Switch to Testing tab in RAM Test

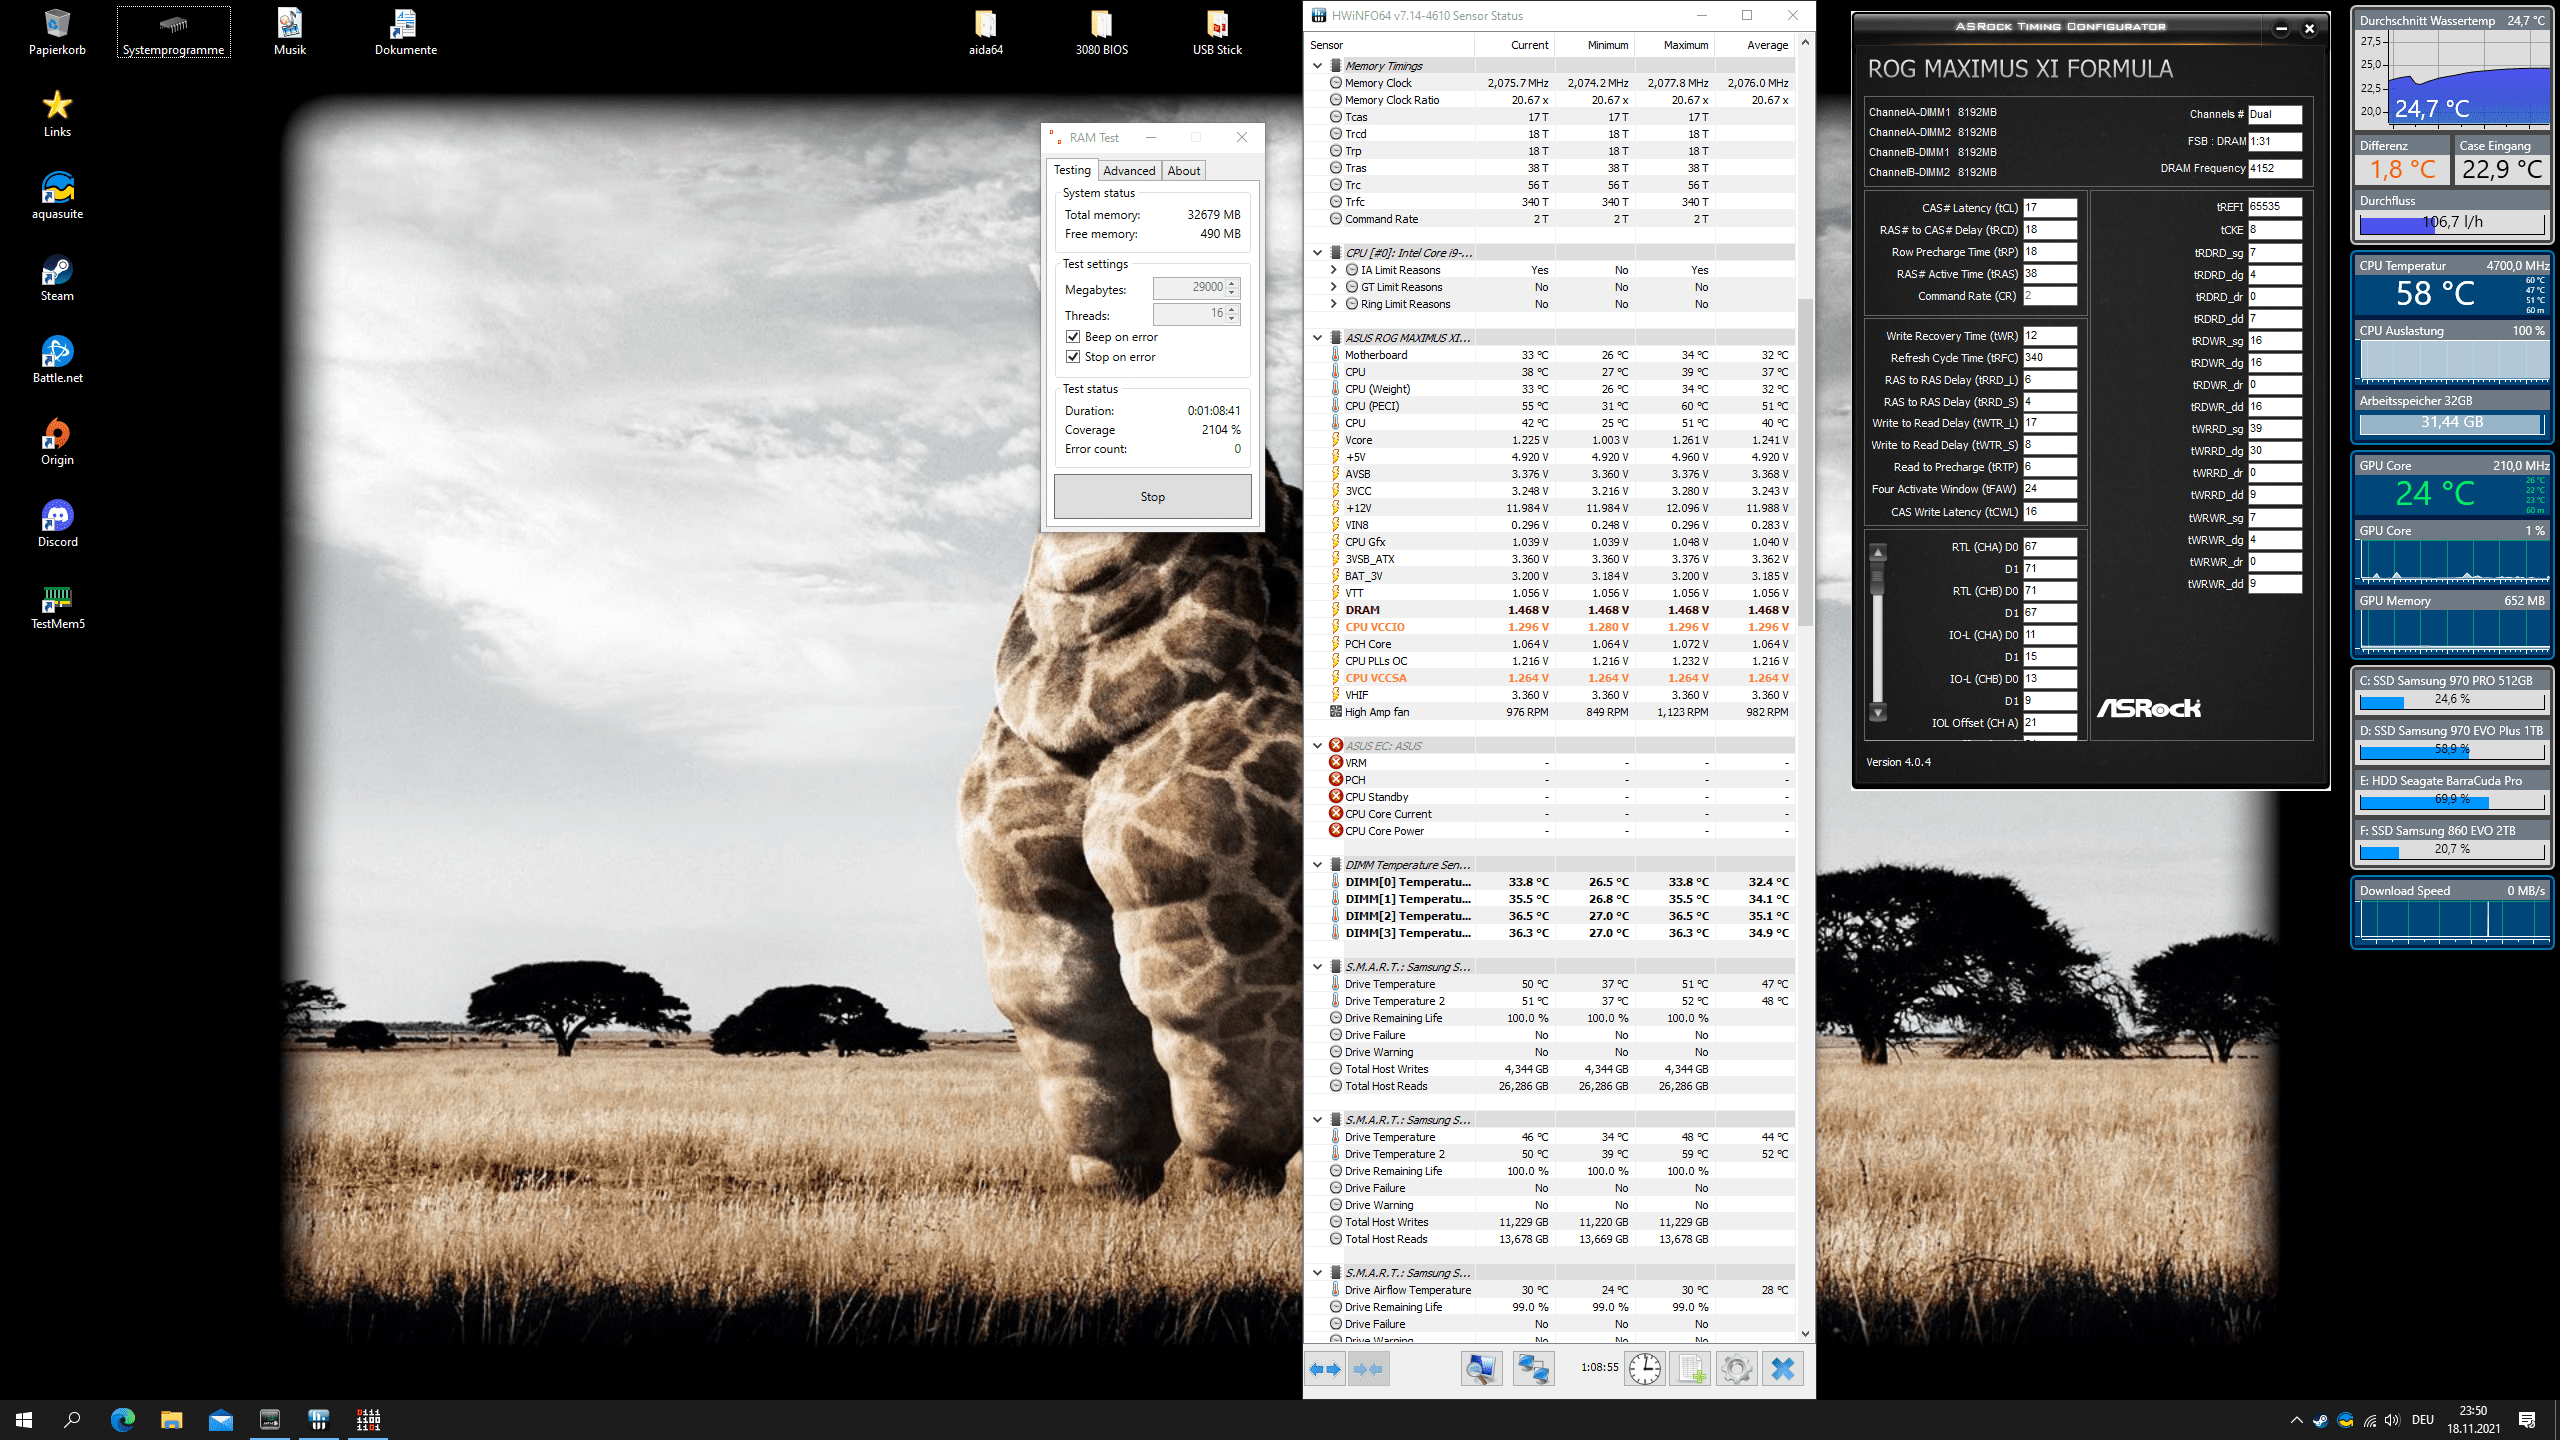click(1072, 170)
